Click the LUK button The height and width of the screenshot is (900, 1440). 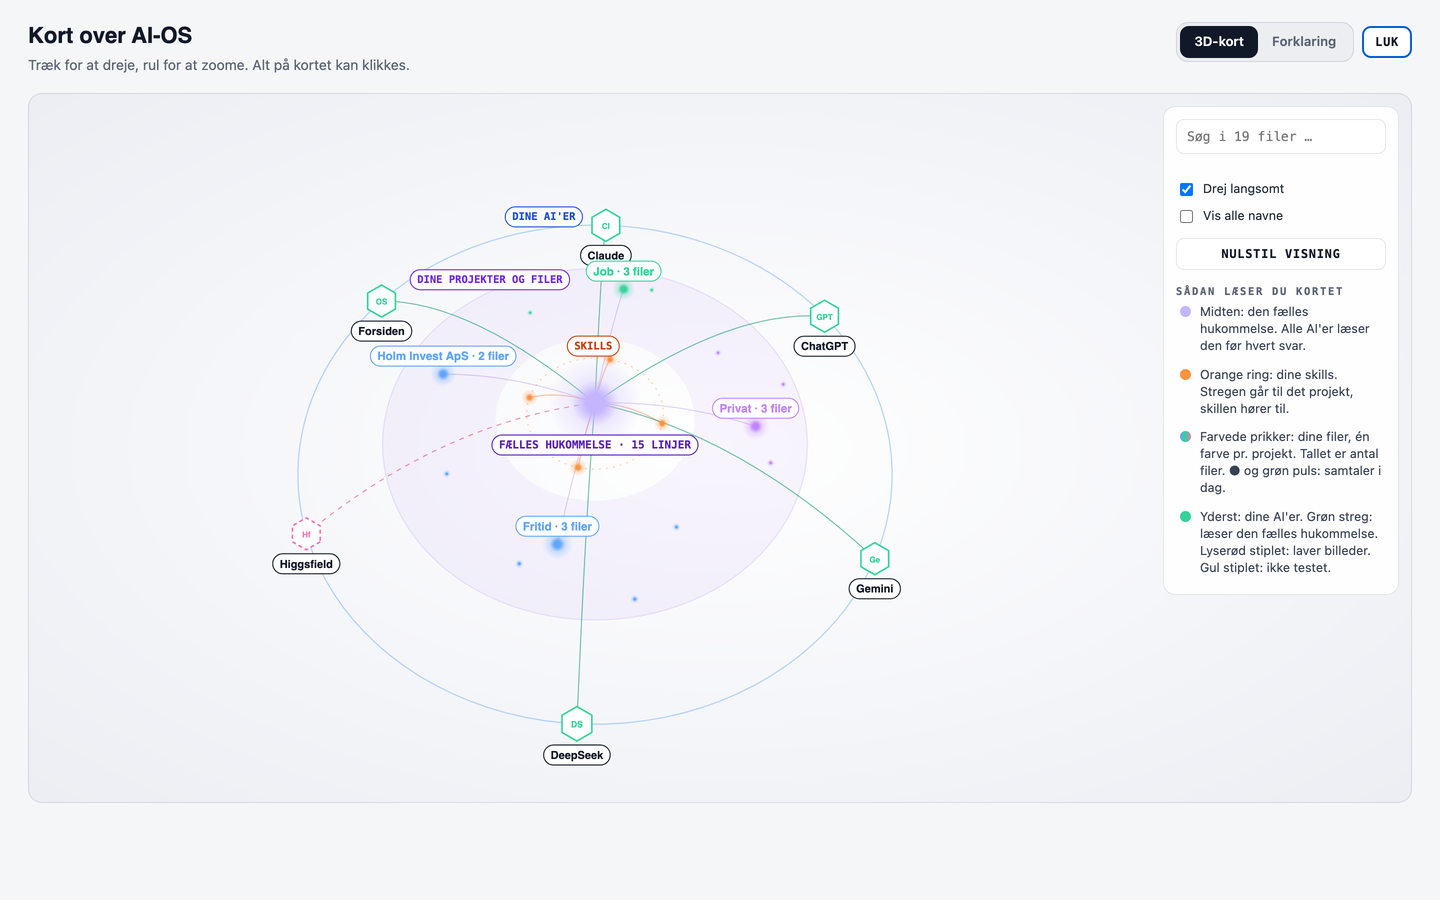point(1387,42)
